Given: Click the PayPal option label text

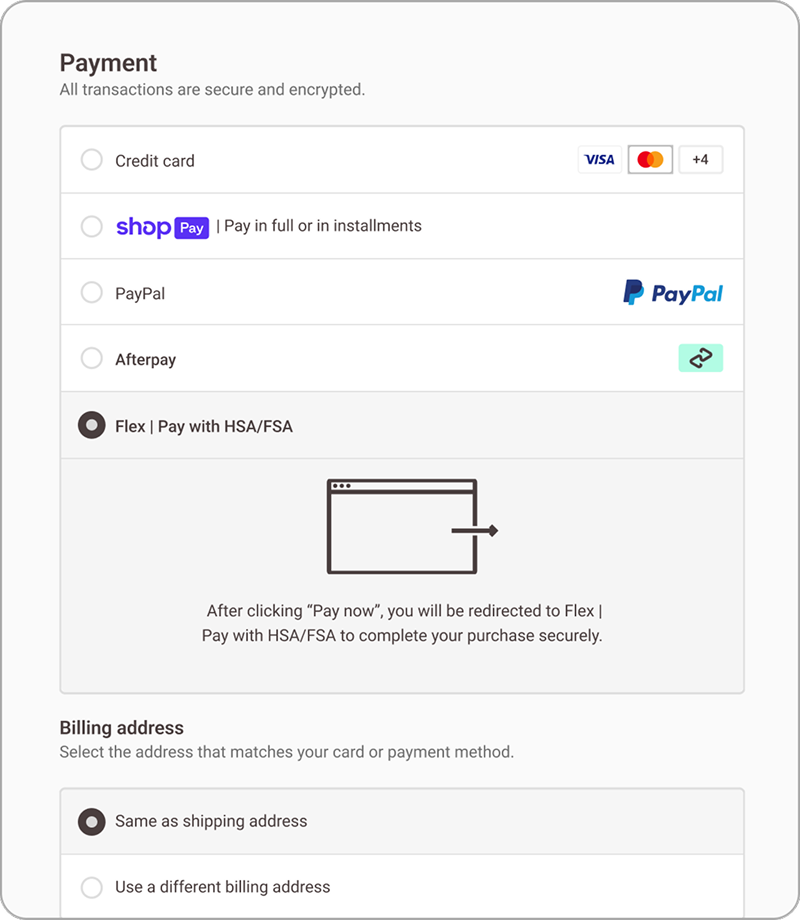Looking at the screenshot, I should point(140,294).
